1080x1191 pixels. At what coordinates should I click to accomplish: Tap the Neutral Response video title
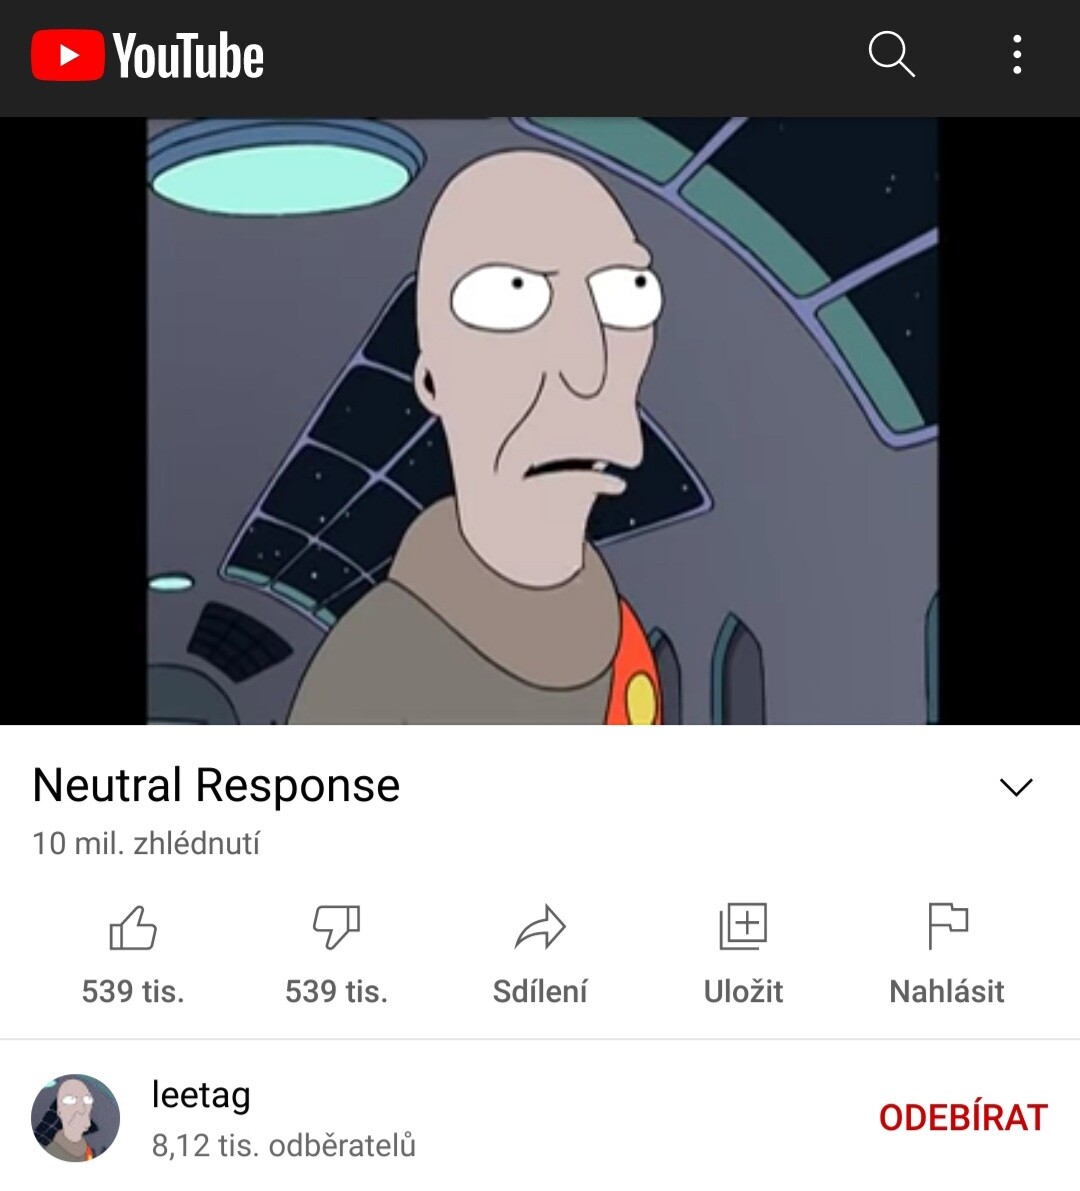pyautogui.click(x=216, y=785)
